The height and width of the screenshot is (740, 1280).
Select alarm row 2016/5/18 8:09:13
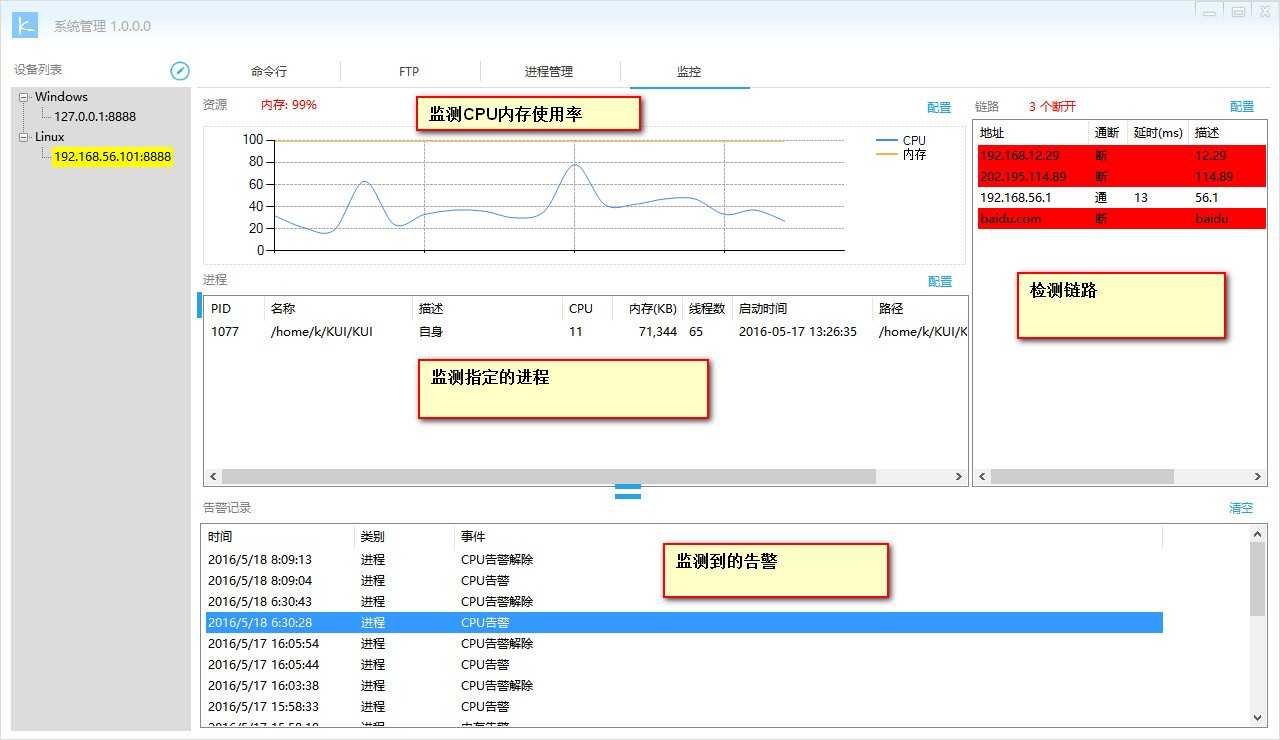(684, 559)
